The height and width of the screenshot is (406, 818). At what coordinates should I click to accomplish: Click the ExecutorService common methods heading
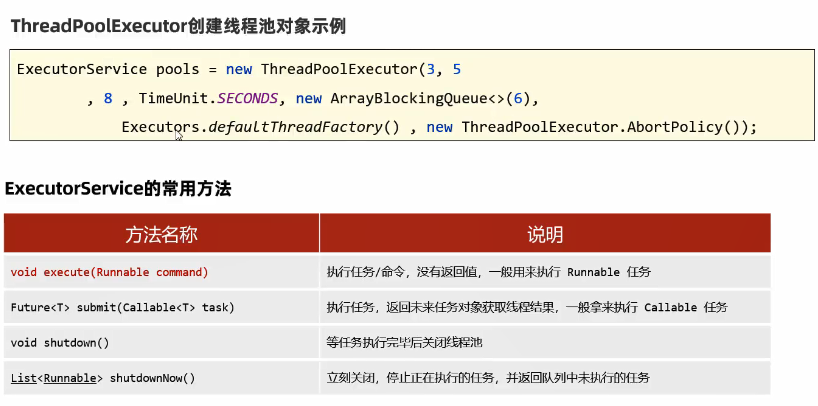click(118, 189)
